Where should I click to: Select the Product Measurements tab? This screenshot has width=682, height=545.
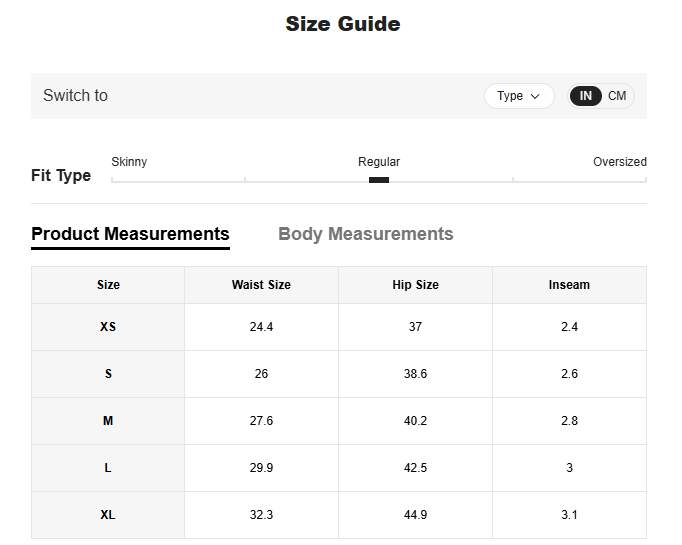click(x=130, y=234)
